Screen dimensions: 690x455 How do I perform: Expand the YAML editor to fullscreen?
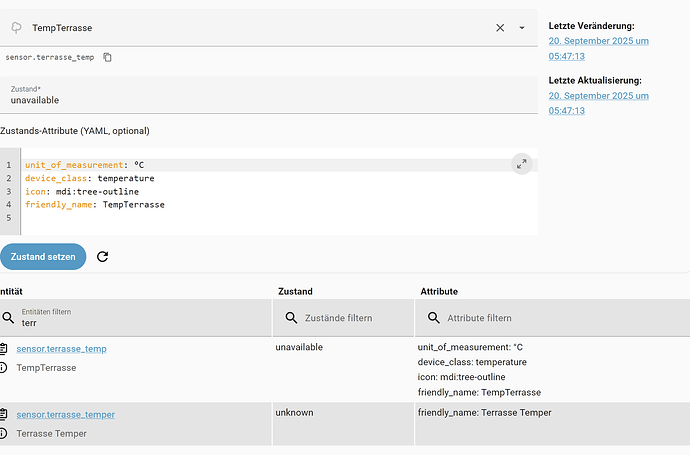click(520, 165)
